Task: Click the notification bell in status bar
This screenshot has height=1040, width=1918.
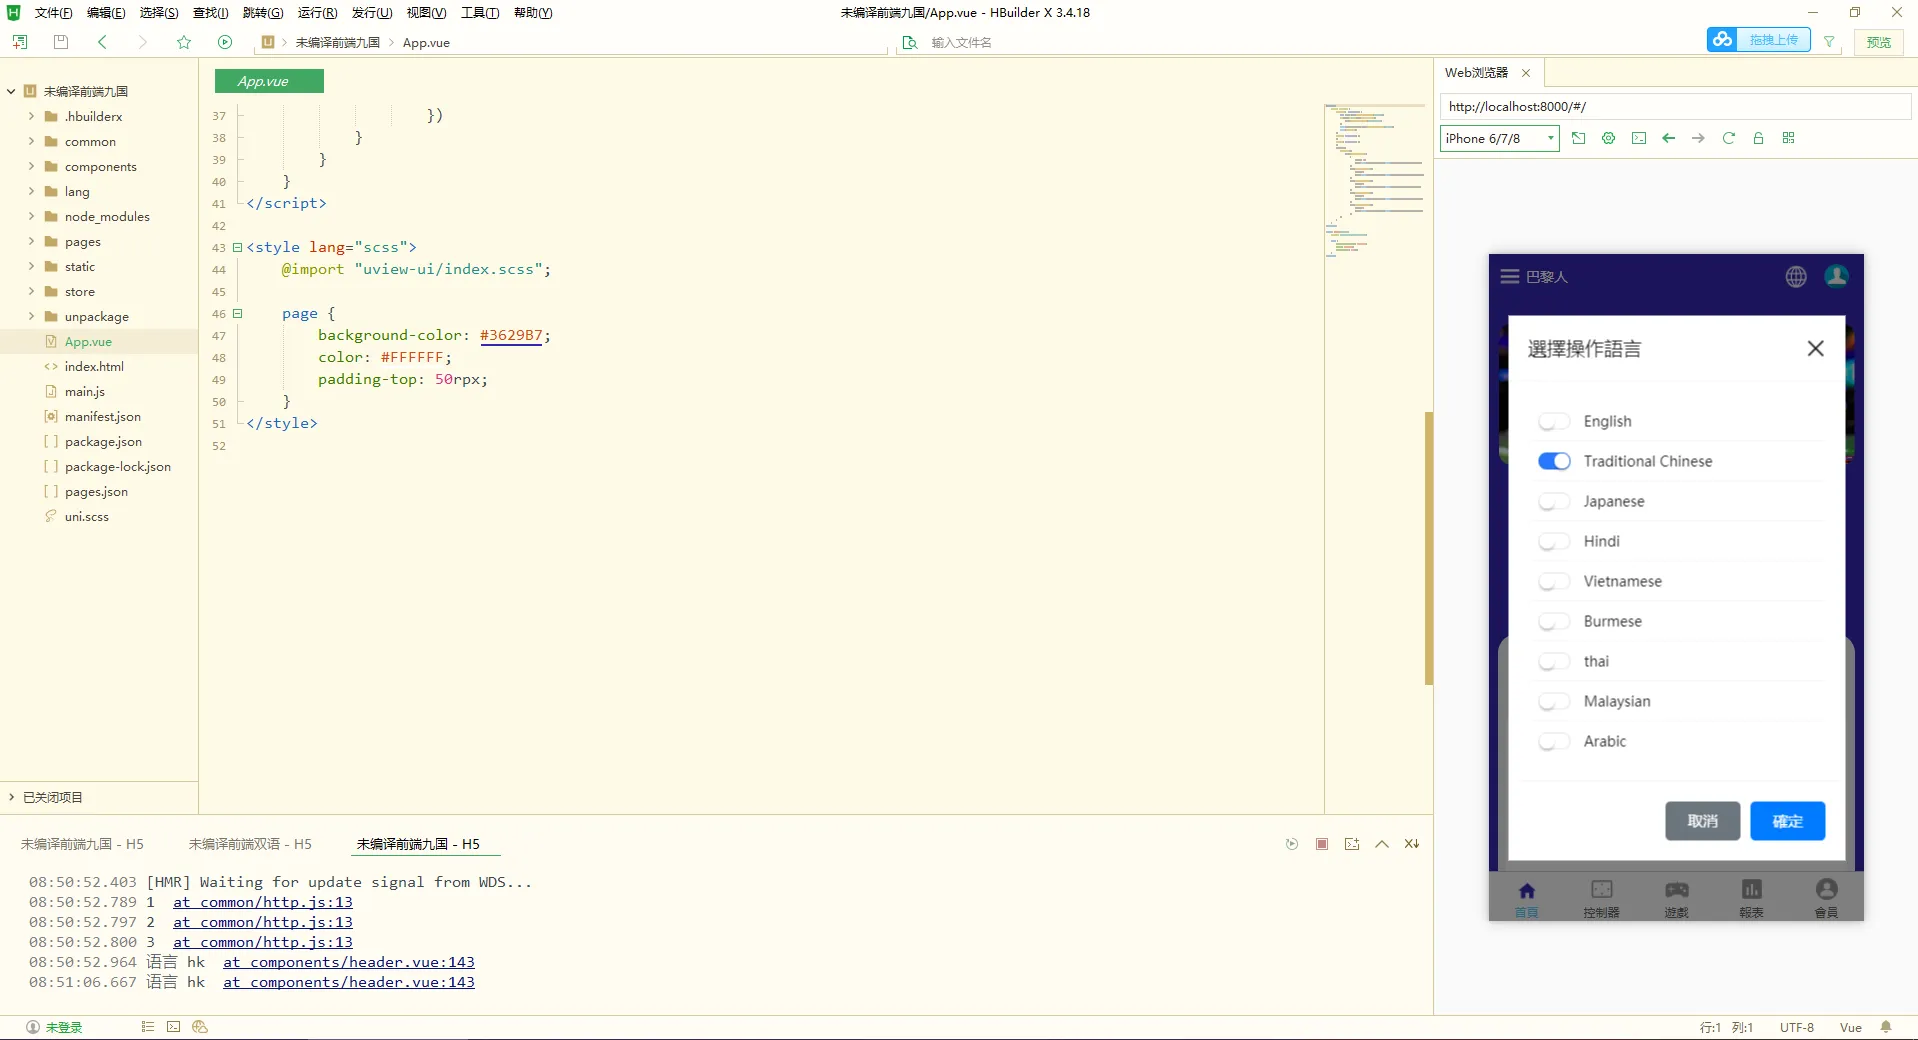Action: click(x=1886, y=1027)
